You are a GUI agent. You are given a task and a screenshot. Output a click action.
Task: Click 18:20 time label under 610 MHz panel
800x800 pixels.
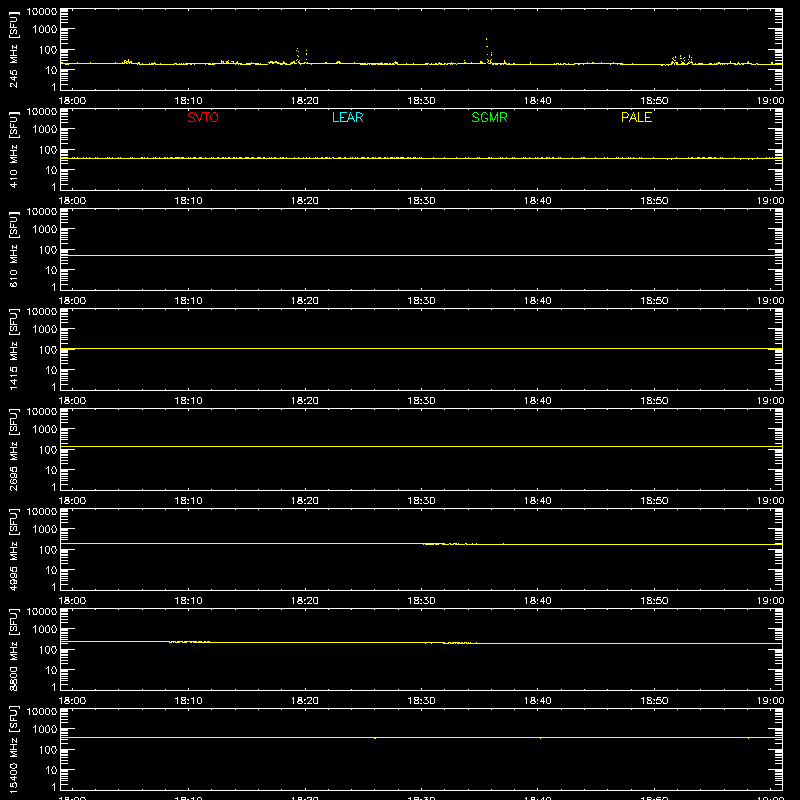pyautogui.click(x=305, y=301)
